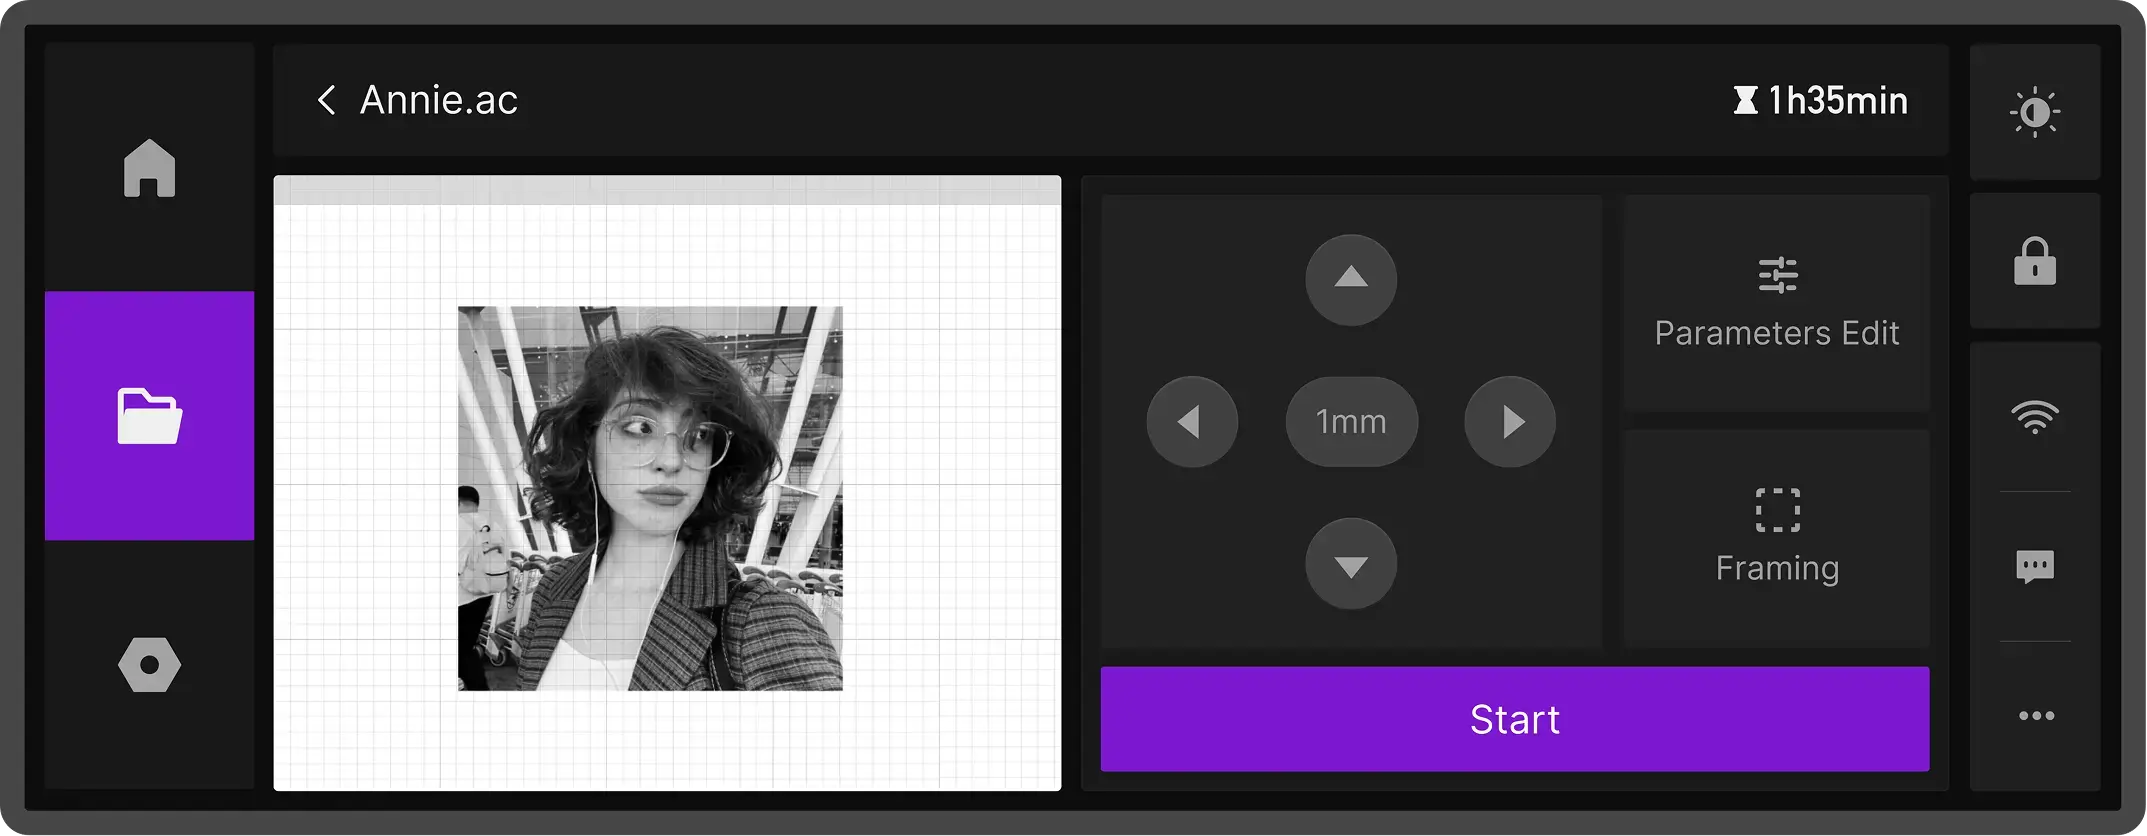
Task: Change the 1mm step distance
Action: [x=1351, y=422]
